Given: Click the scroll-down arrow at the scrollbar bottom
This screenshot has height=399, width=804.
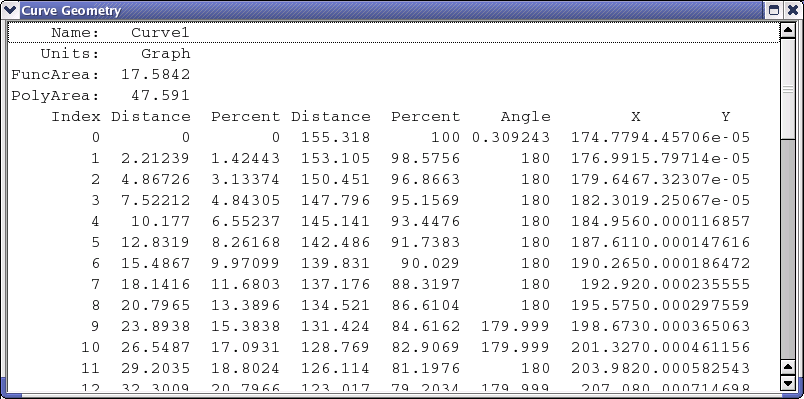Looking at the screenshot, I should (788, 383).
